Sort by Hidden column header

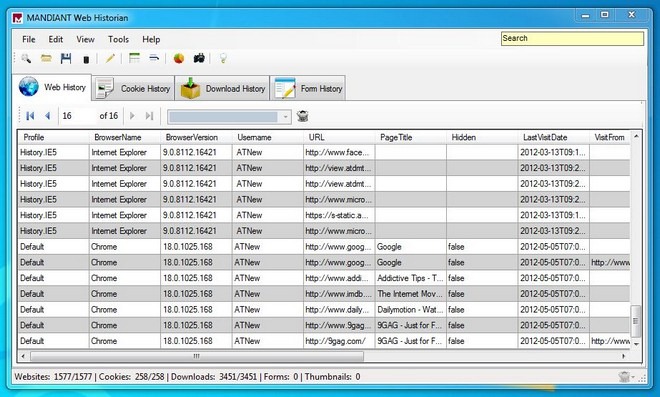point(482,137)
